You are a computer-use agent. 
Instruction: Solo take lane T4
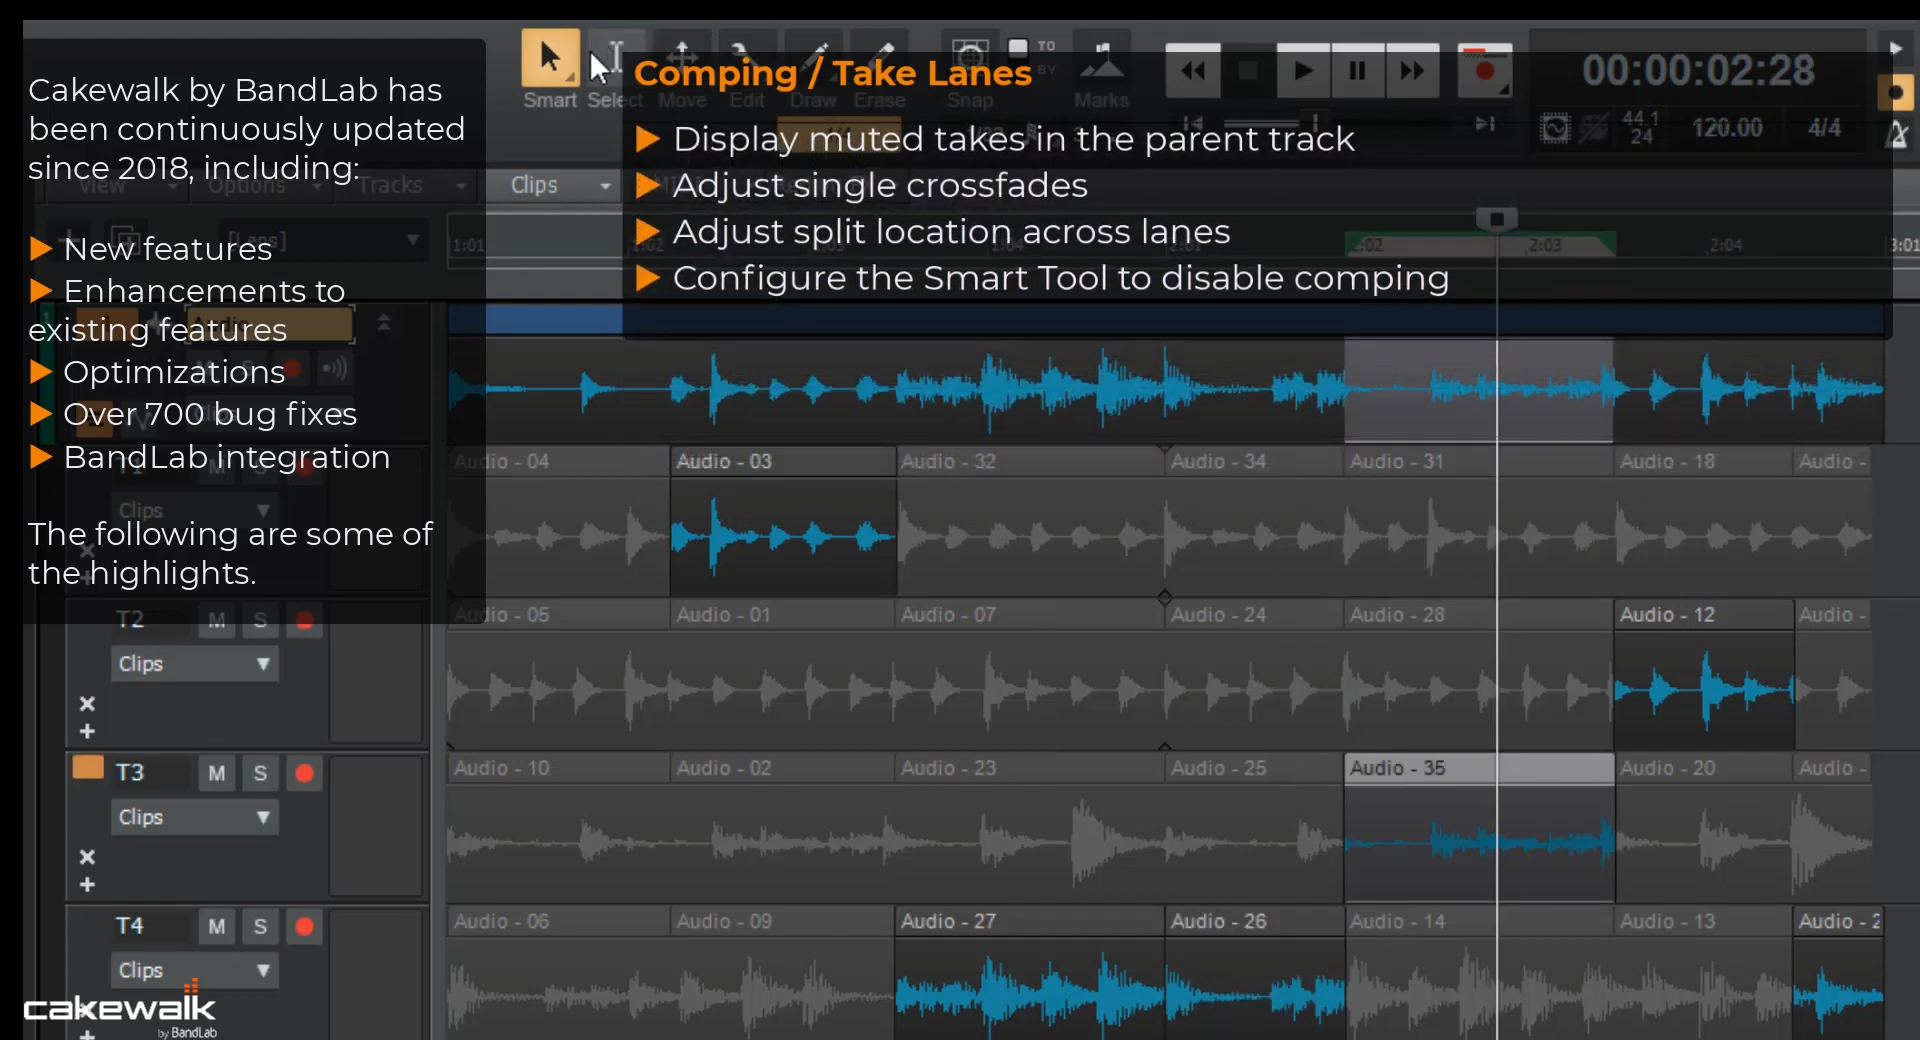(x=260, y=926)
